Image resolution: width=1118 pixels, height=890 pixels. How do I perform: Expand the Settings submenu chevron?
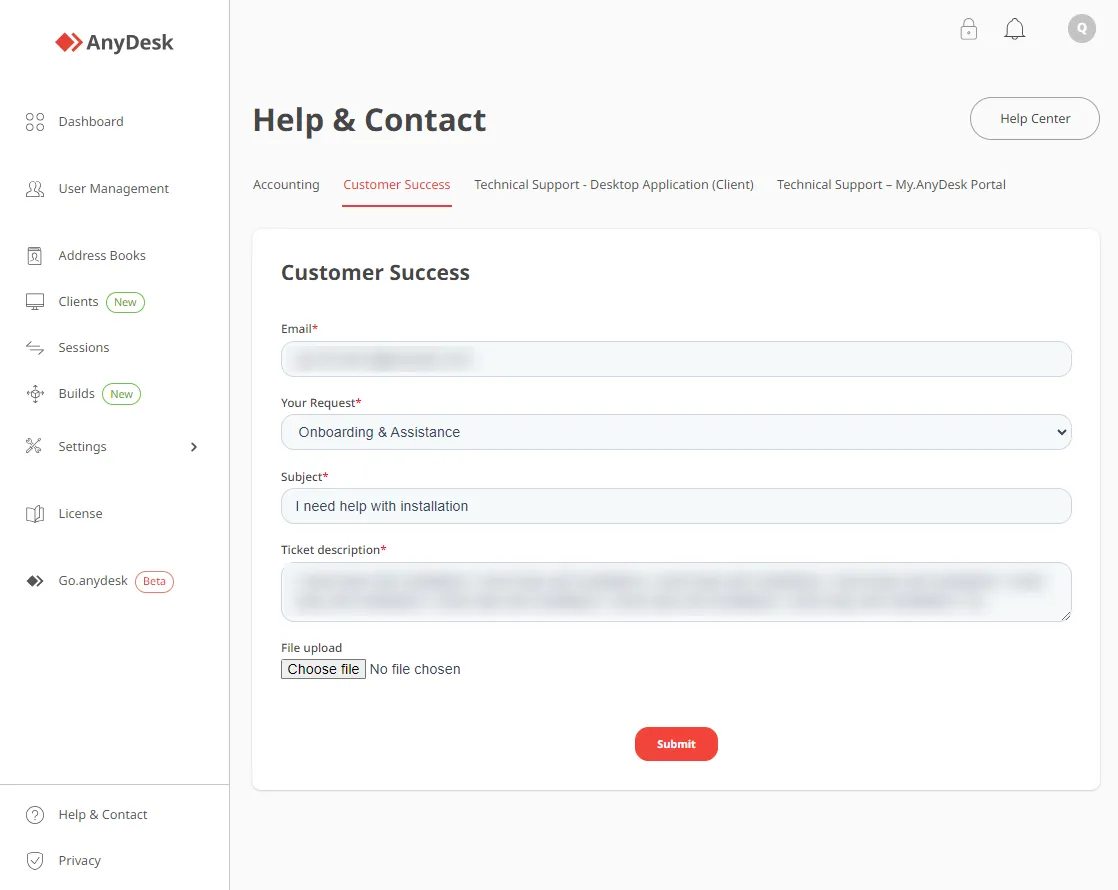pos(194,447)
